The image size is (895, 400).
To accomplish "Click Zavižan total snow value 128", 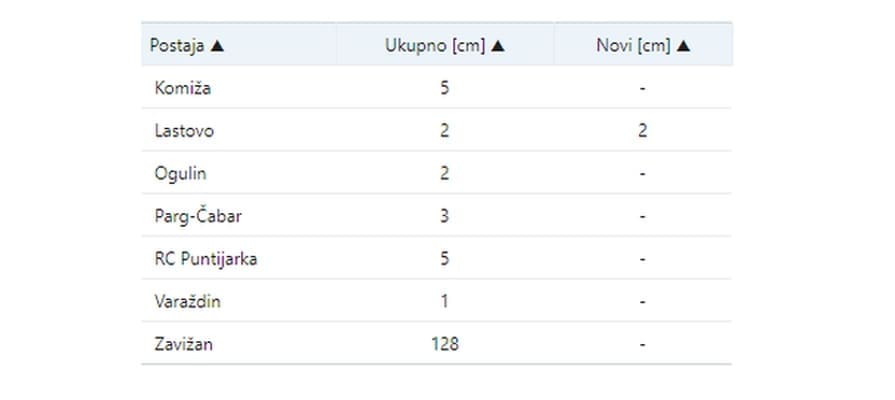I will tap(444, 344).
